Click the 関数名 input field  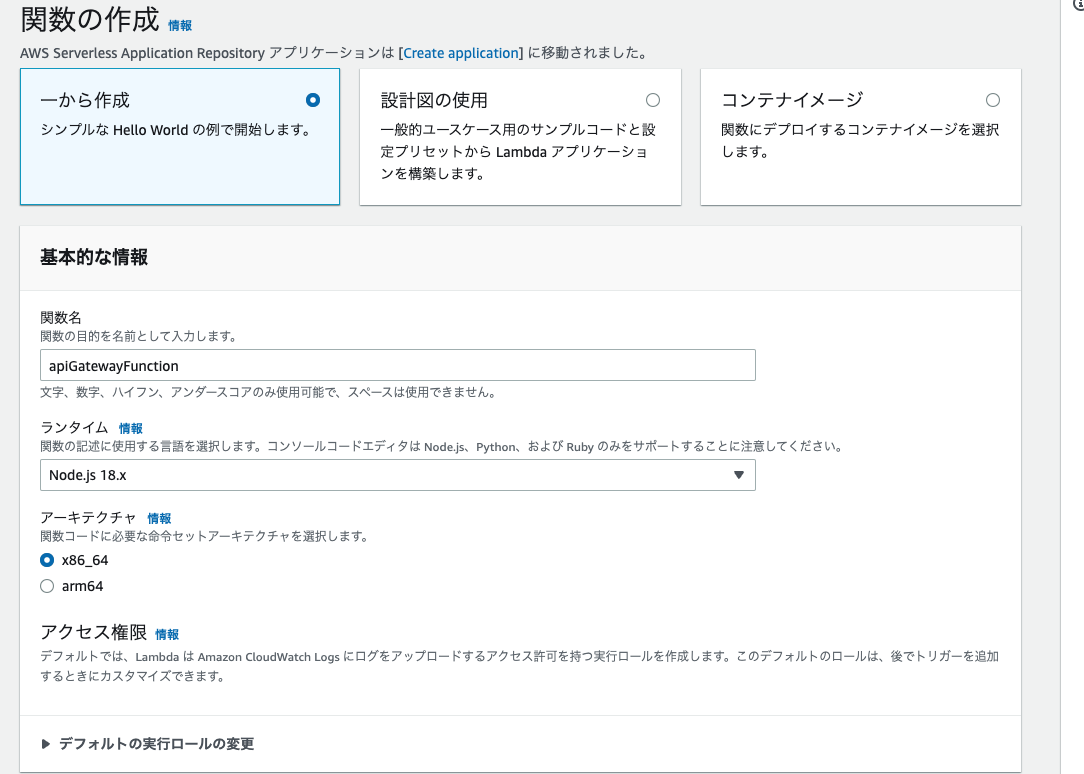click(x=398, y=365)
